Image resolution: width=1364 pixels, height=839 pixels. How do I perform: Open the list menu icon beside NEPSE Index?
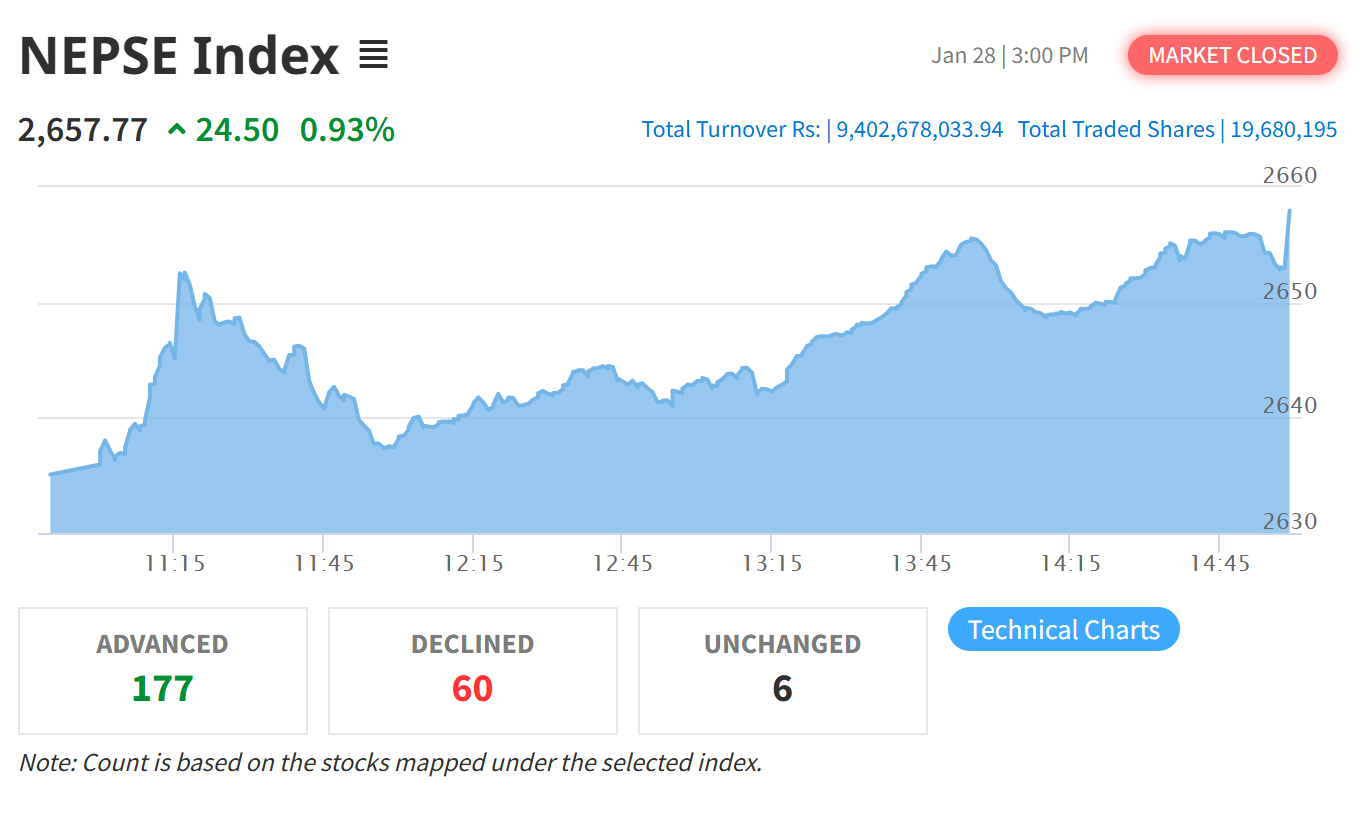pos(373,56)
